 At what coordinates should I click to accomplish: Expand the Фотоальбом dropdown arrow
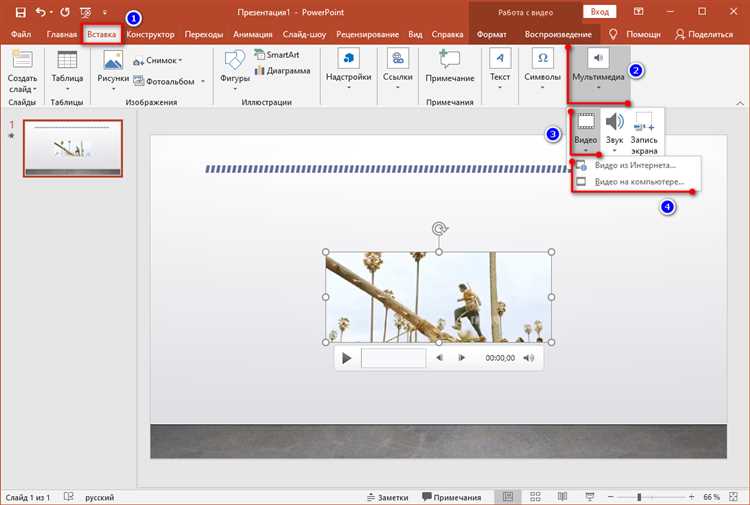(203, 81)
